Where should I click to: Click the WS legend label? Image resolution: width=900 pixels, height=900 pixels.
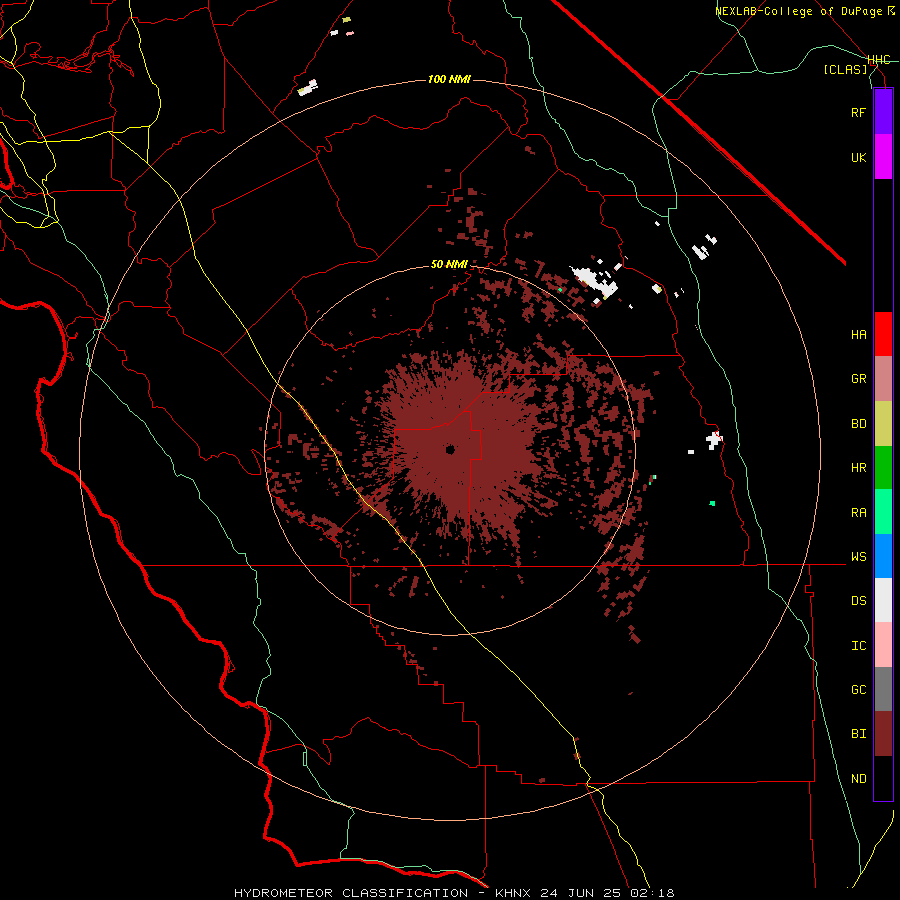[x=858, y=557]
